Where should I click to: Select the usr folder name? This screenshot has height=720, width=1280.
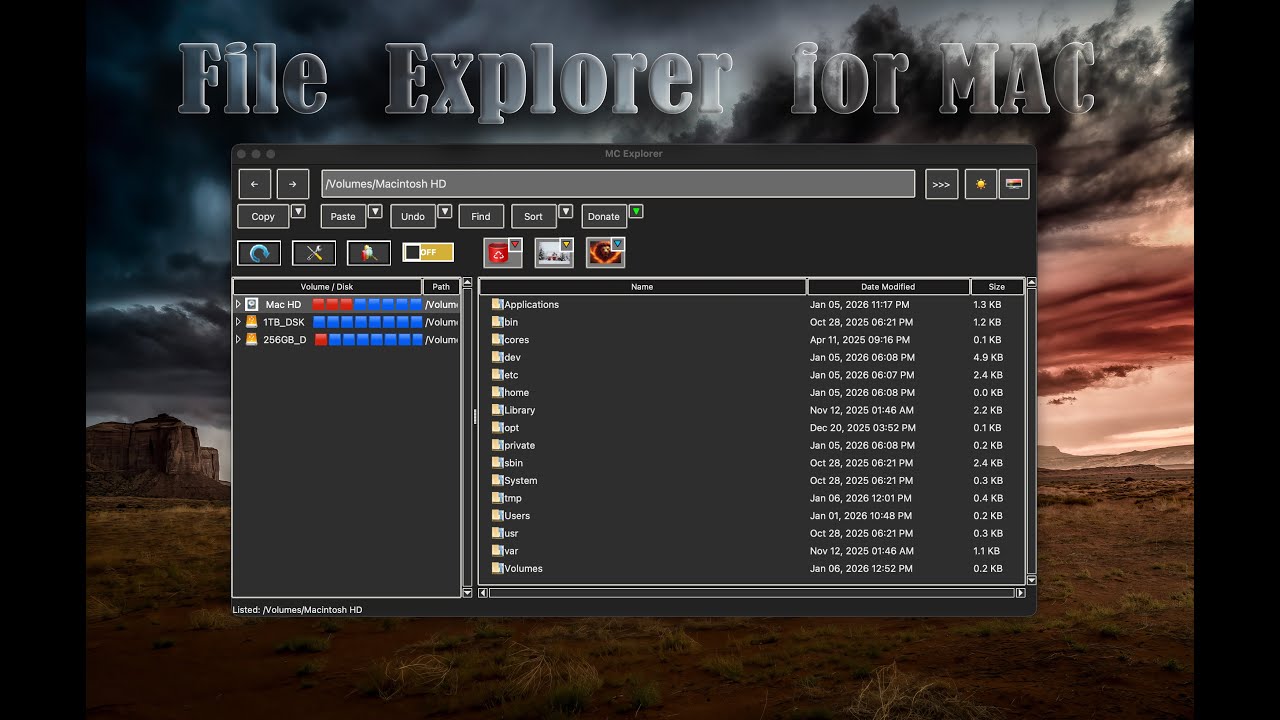(x=512, y=534)
